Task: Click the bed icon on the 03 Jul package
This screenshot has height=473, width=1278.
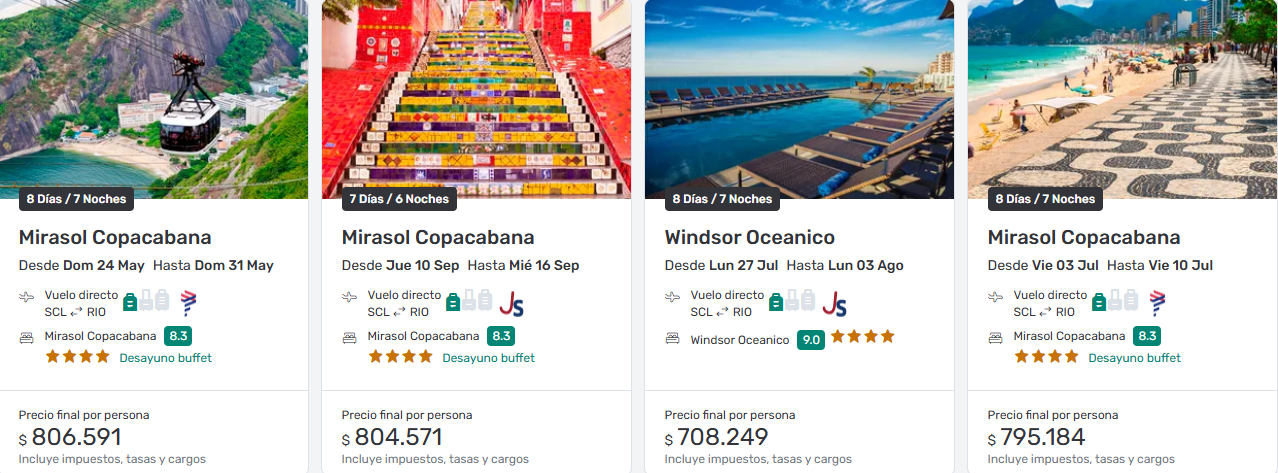Action: (996, 337)
